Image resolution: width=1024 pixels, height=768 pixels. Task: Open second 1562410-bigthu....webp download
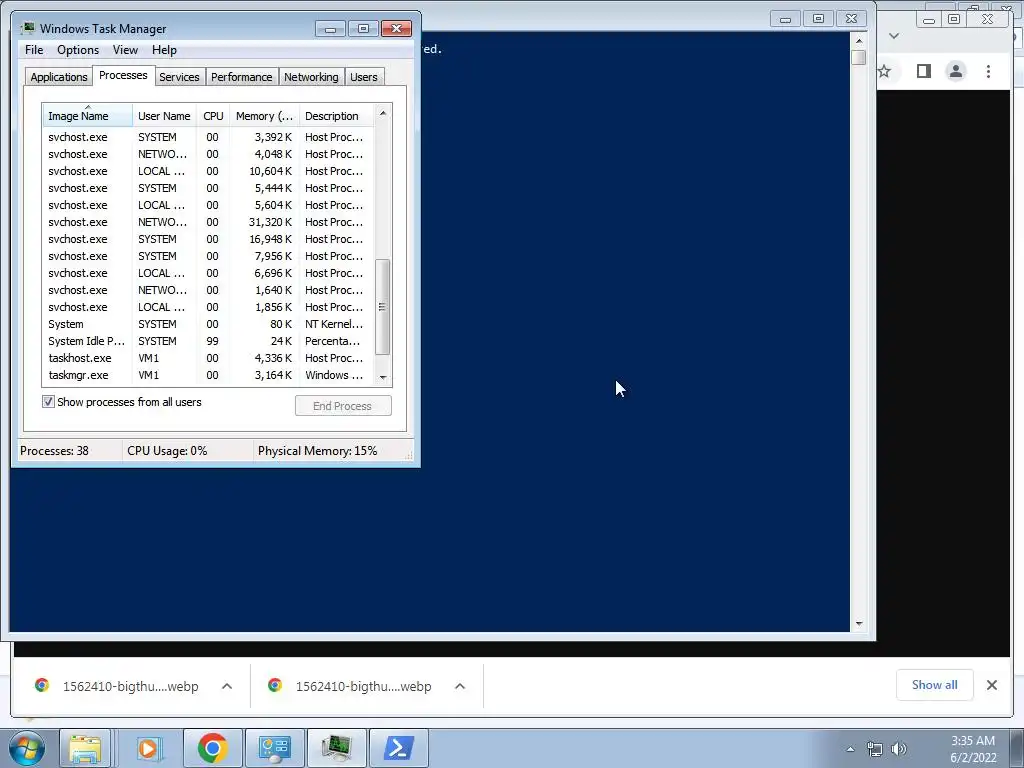point(364,686)
